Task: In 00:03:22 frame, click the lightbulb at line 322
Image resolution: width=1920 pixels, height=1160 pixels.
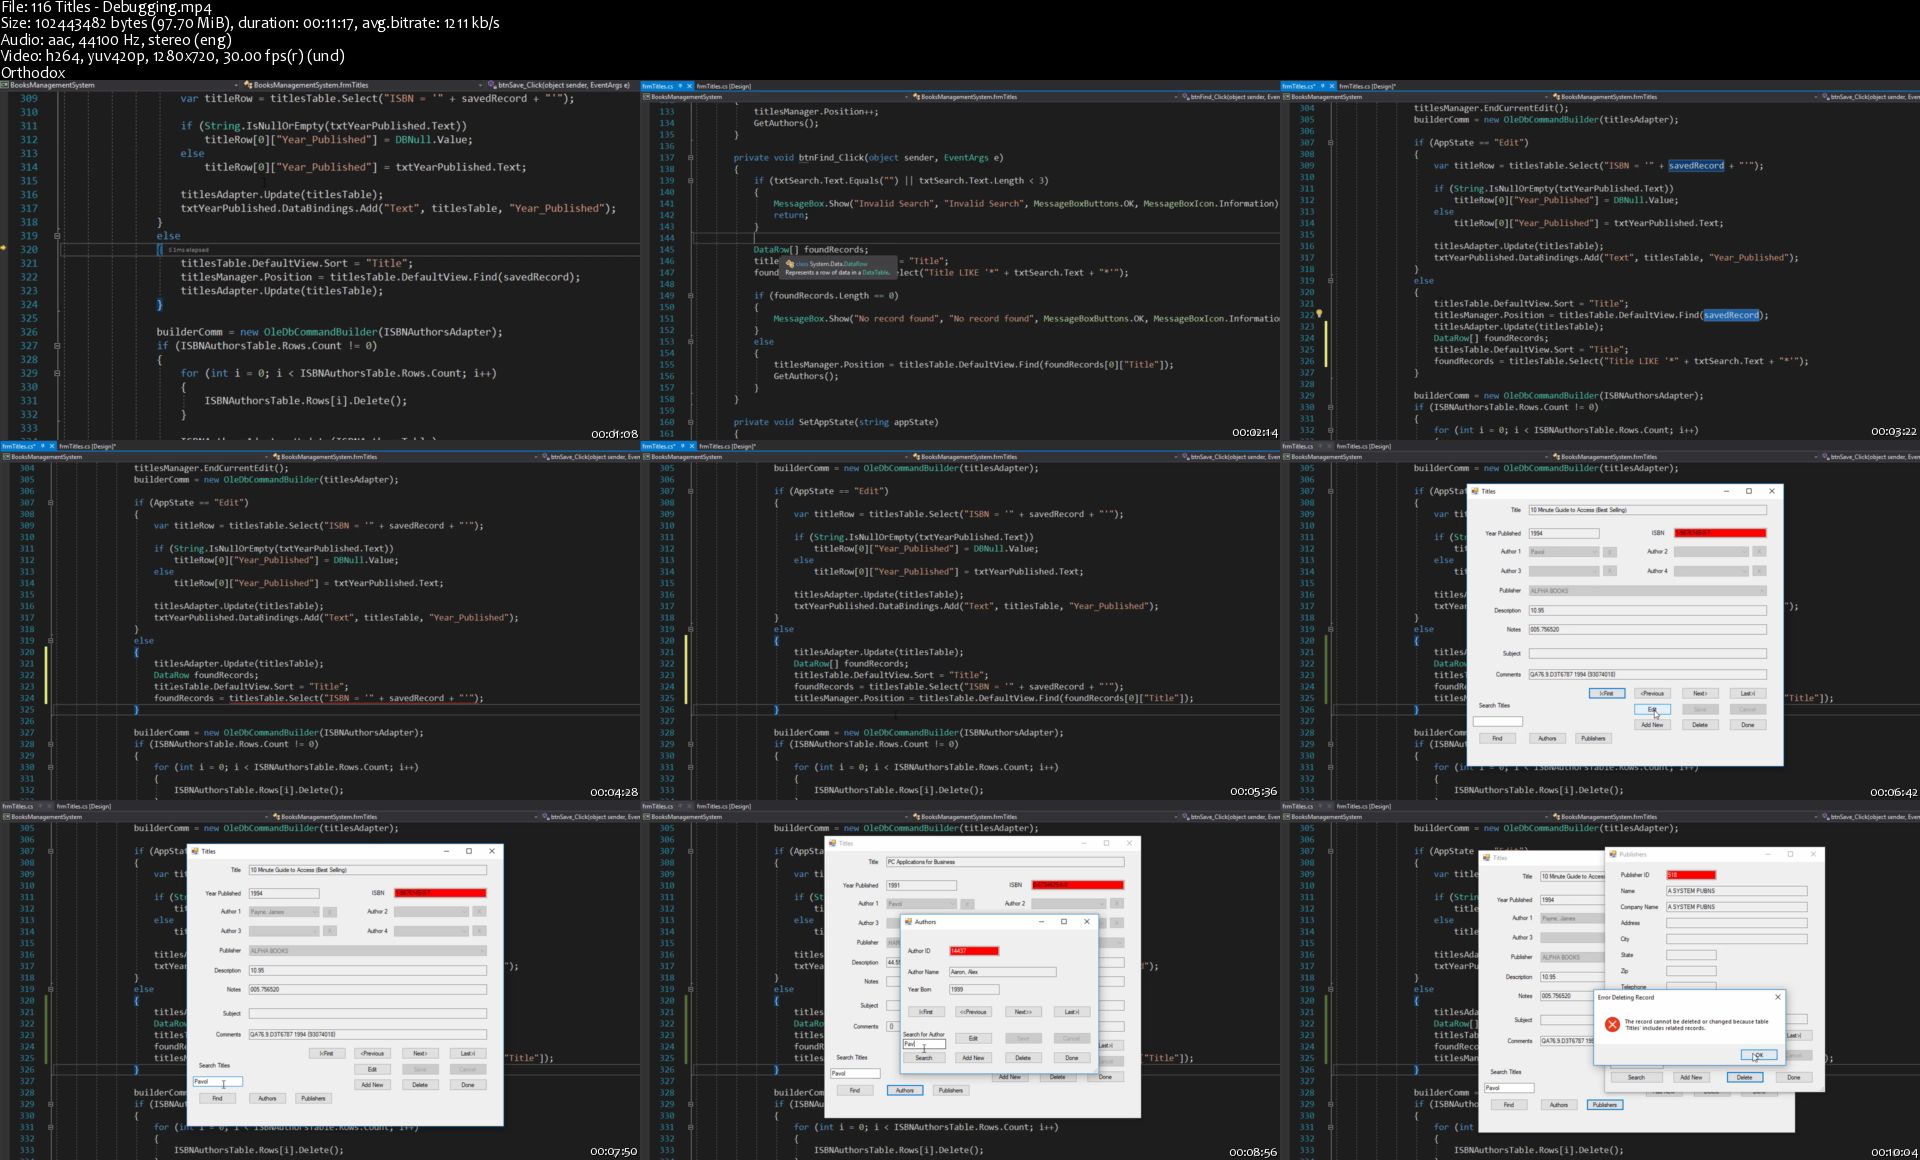Action: (1319, 314)
